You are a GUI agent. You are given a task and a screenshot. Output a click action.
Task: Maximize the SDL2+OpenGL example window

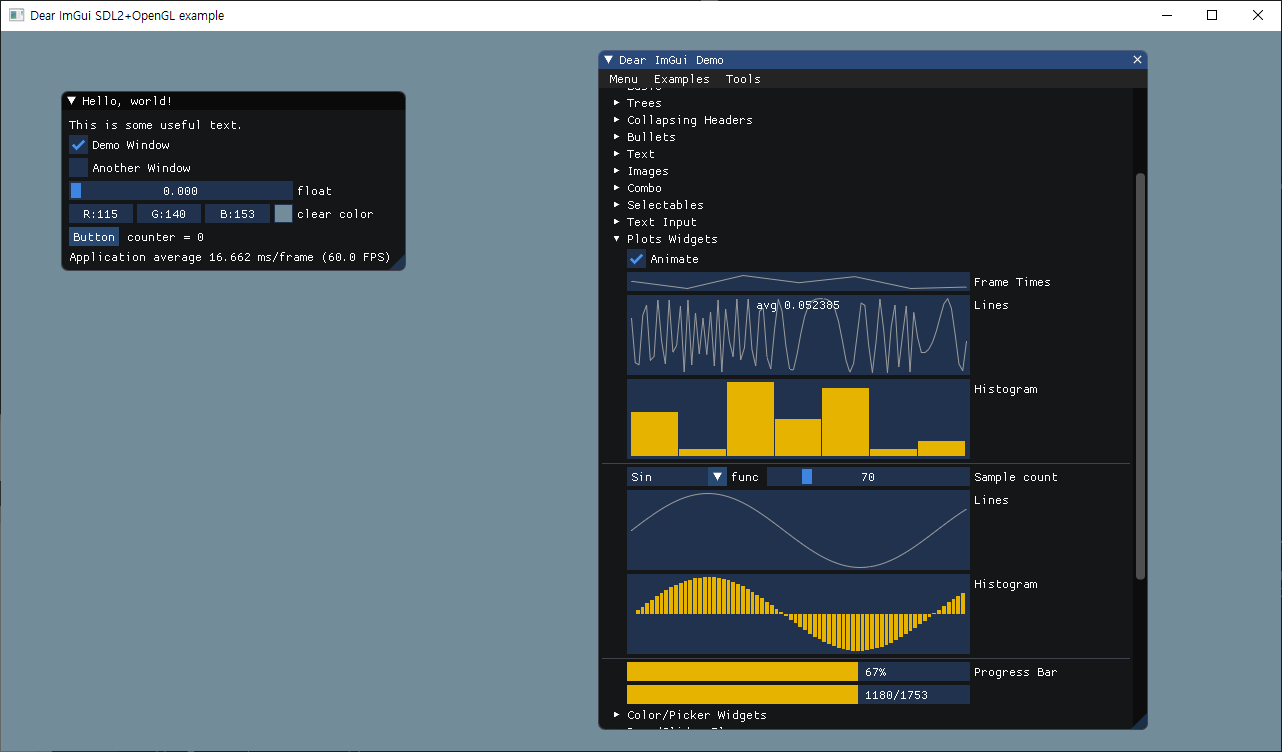[1212, 15]
